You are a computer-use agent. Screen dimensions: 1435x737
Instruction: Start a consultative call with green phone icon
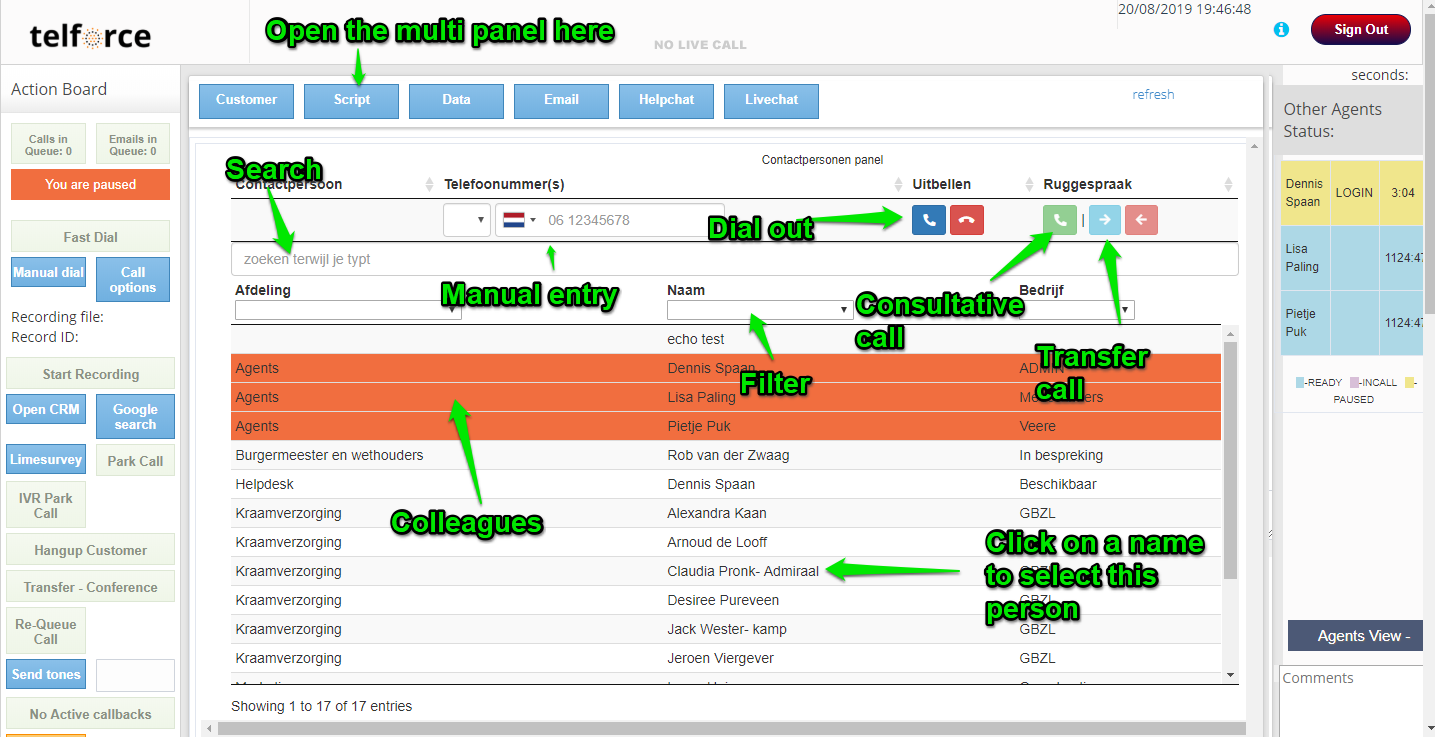click(1060, 220)
